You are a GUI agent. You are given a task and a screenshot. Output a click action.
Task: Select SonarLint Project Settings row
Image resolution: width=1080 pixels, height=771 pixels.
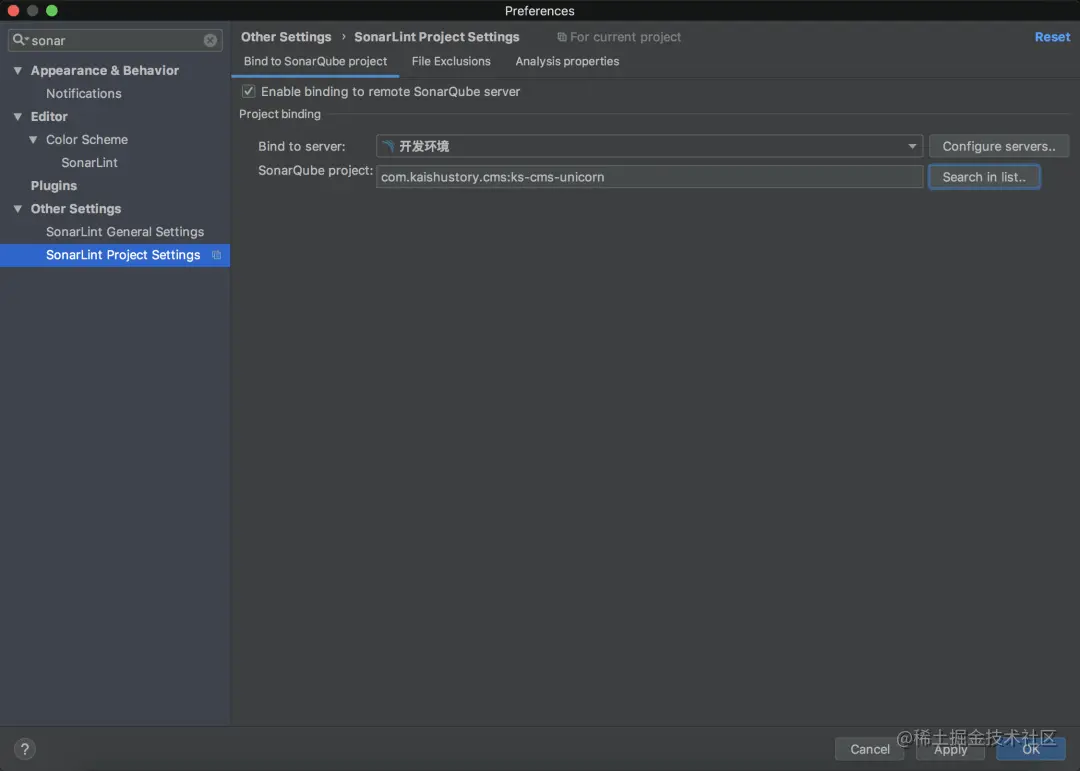point(115,255)
